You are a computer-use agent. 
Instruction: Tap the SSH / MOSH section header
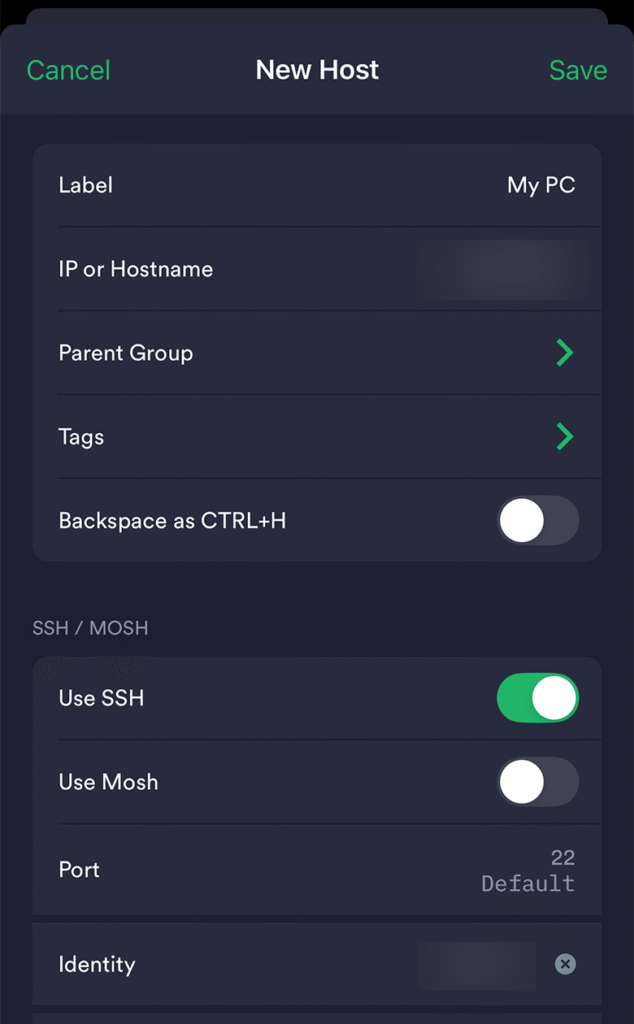click(x=90, y=628)
